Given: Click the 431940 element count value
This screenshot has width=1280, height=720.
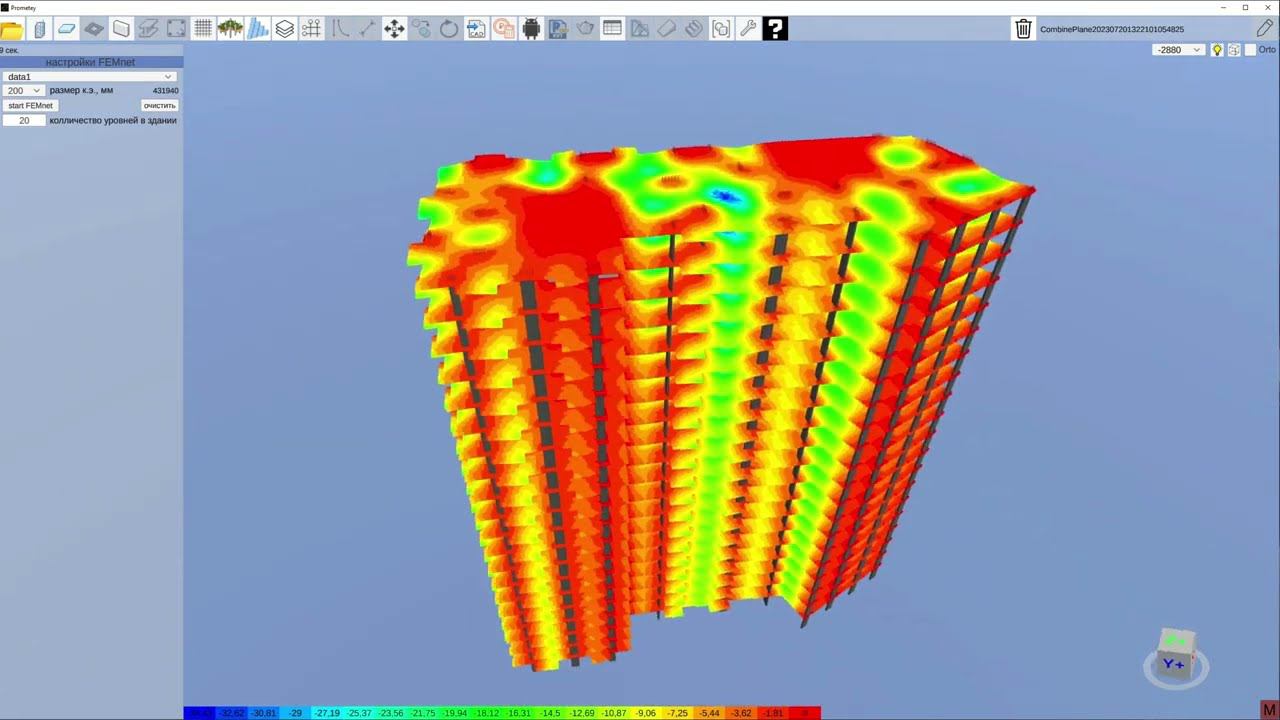Looking at the screenshot, I should 166,90.
